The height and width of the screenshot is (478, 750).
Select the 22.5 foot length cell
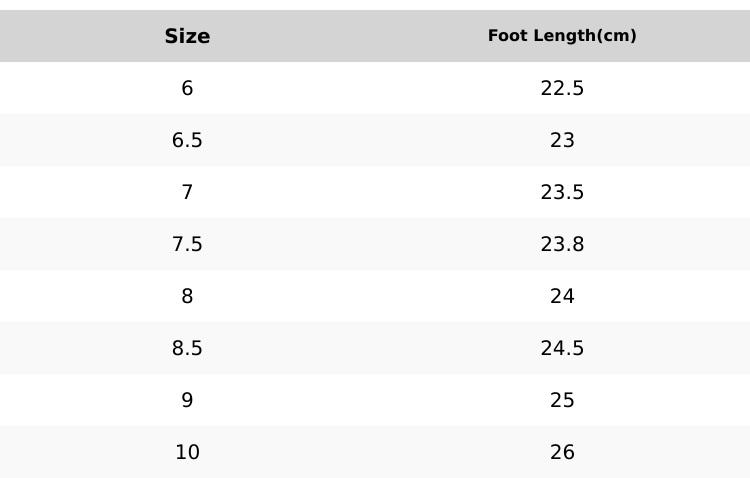(x=562, y=88)
